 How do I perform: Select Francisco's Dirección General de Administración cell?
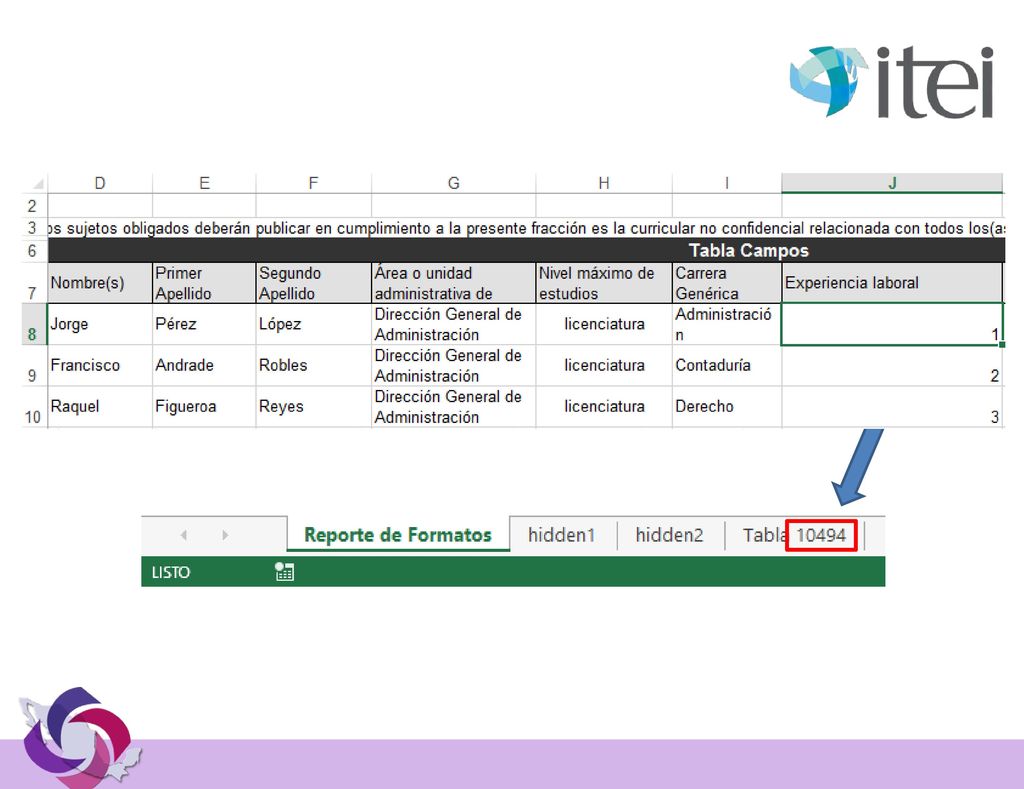click(x=453, y=365)
